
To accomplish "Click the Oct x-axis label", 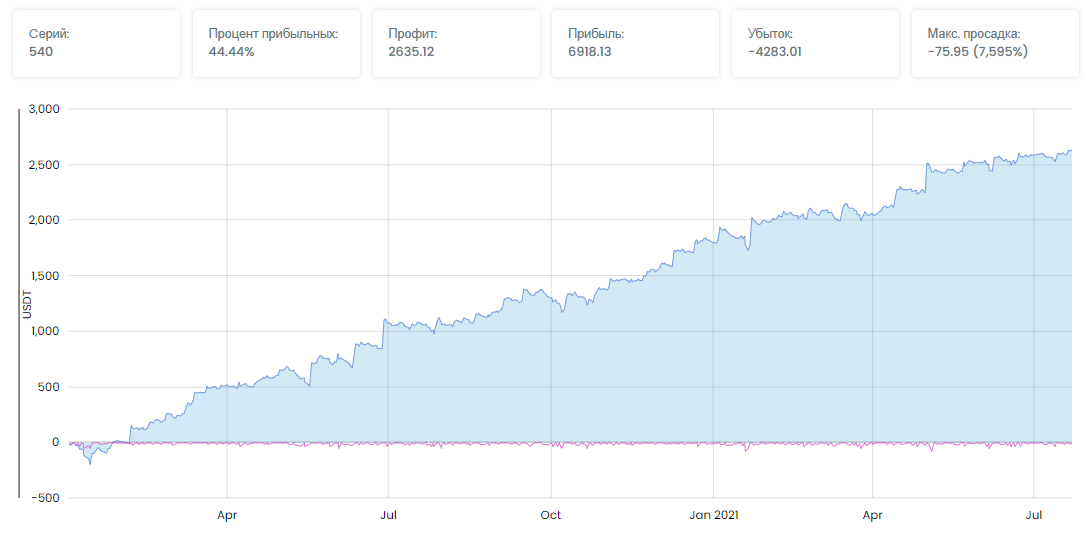I will pyautogui.click(x=551, y=516).
